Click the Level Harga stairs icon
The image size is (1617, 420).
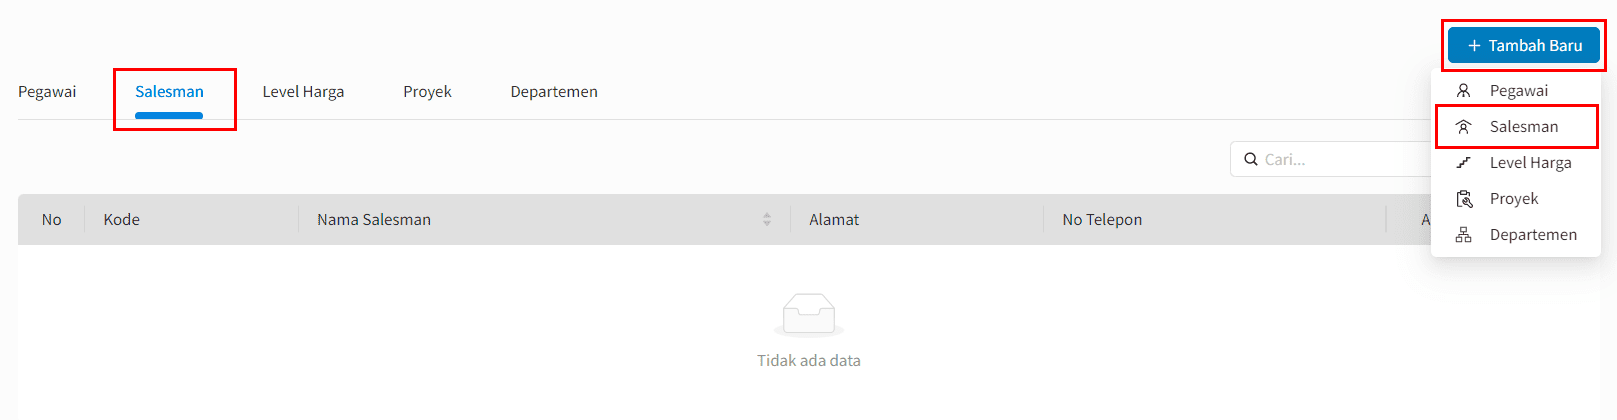point(1463,163)
